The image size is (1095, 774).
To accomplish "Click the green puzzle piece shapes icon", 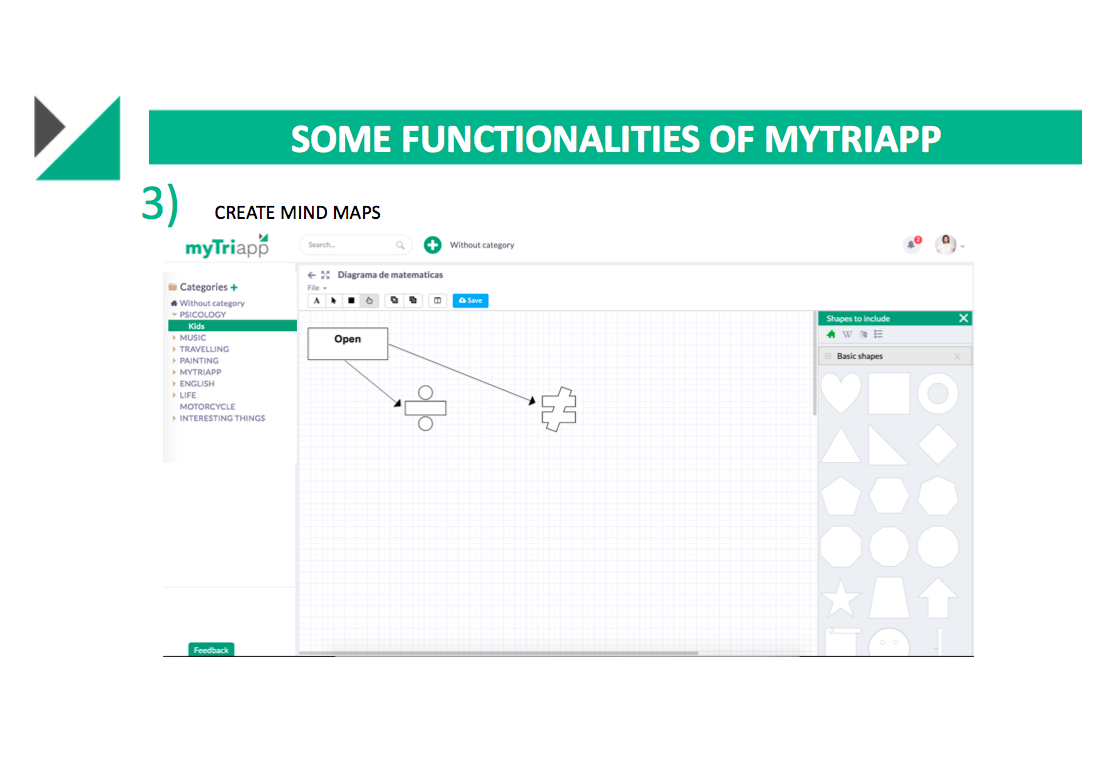I will (x=831, y=335).
